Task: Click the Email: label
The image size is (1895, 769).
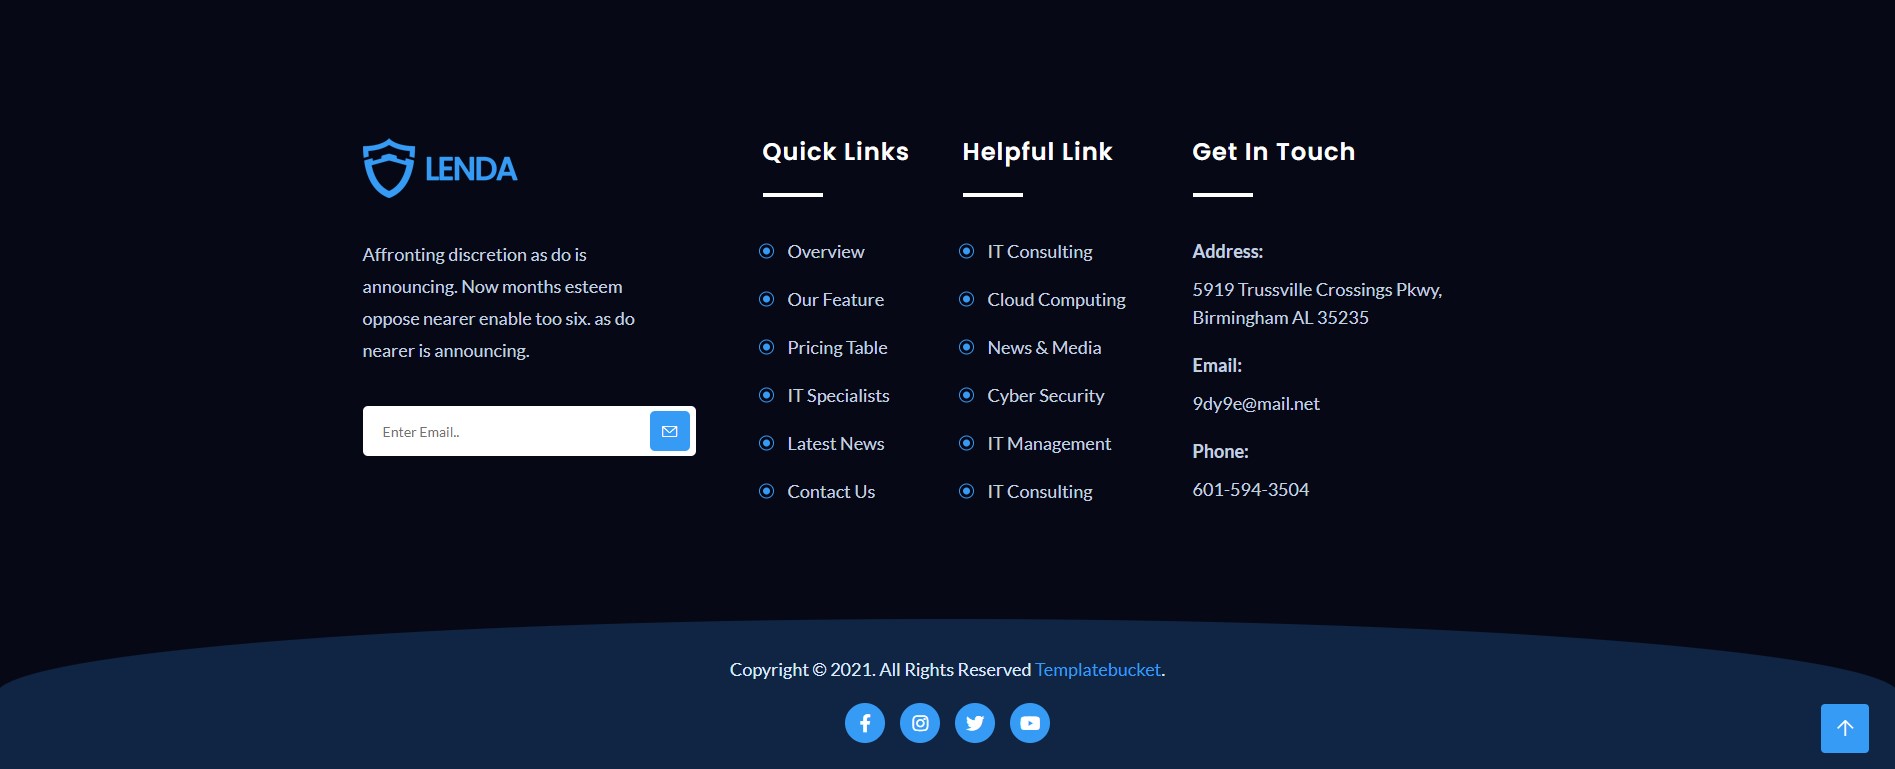Action: pyautogui.click(x=1217, y=366)
